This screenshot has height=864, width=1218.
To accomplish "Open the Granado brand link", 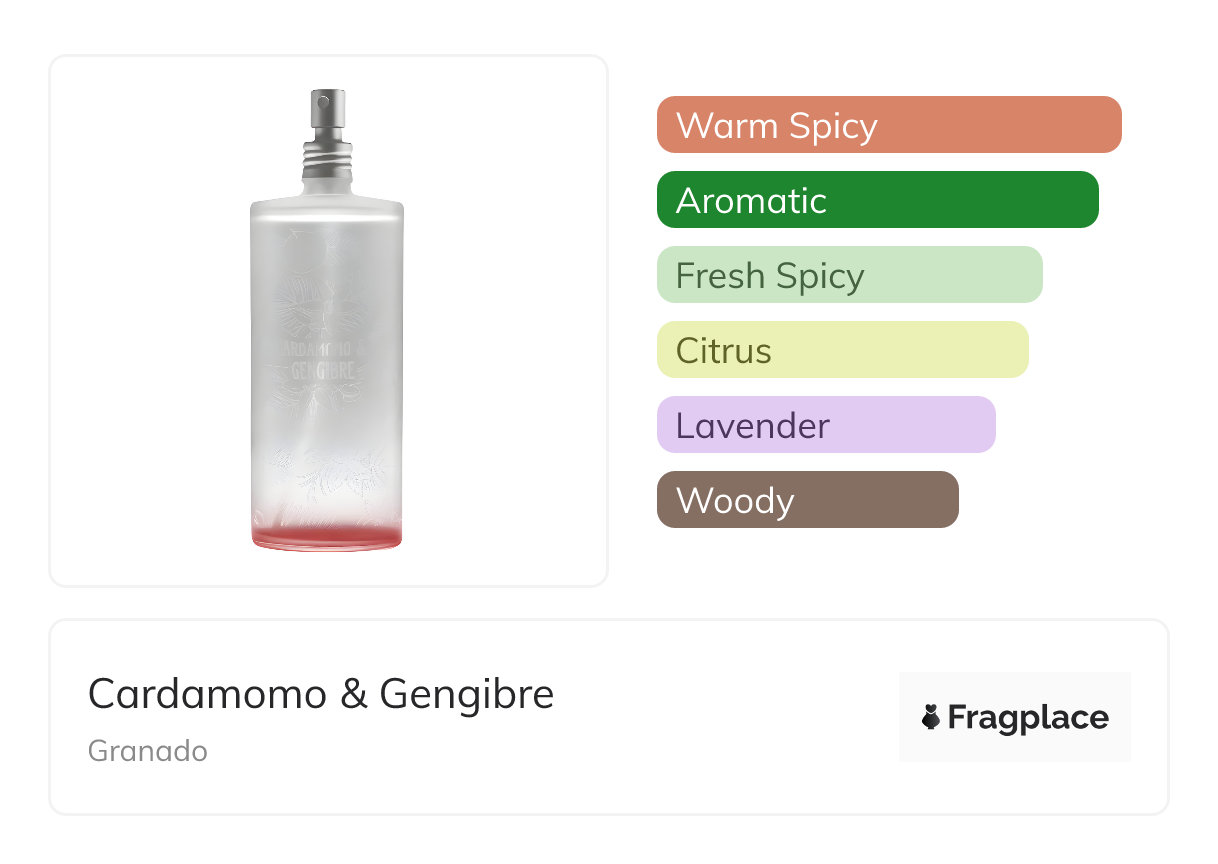I will tap(148, 751).
